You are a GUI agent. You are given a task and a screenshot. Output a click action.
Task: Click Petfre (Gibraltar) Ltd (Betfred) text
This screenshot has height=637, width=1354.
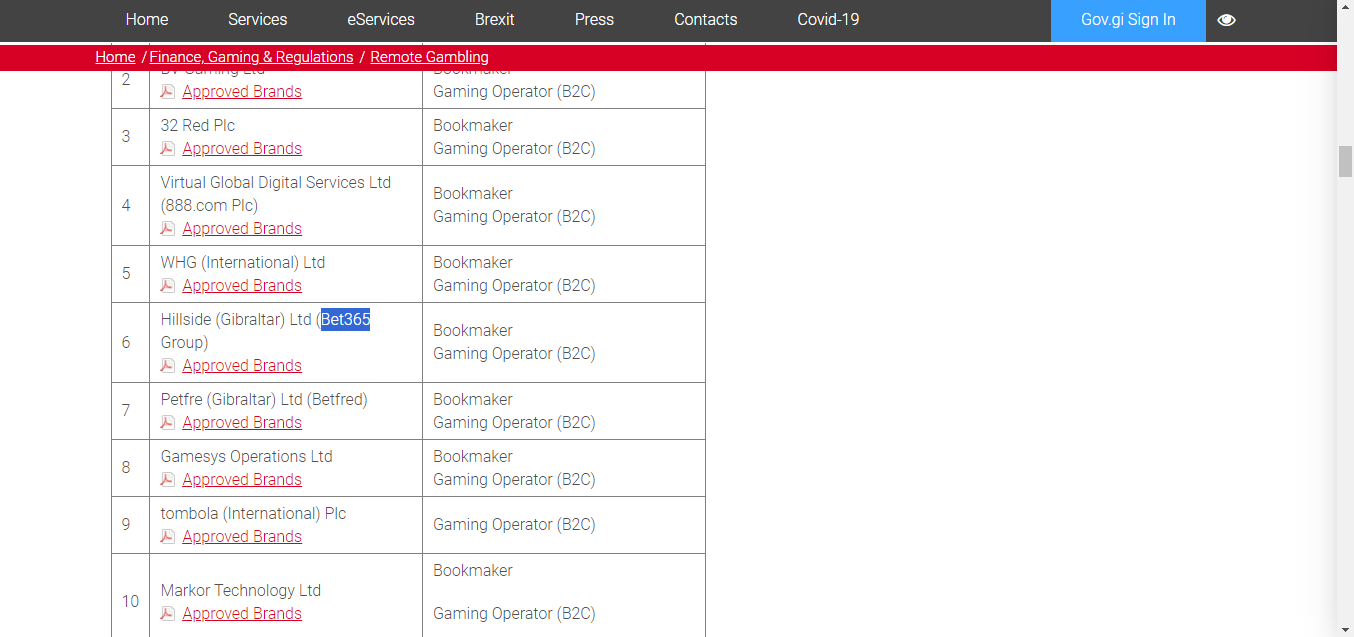click(264, 399)
